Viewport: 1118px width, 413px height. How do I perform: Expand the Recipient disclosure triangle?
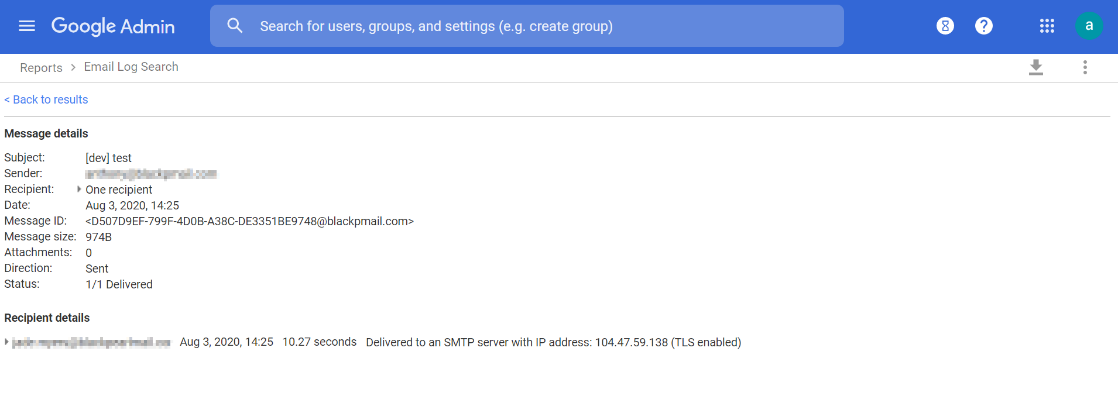point(79,189)
